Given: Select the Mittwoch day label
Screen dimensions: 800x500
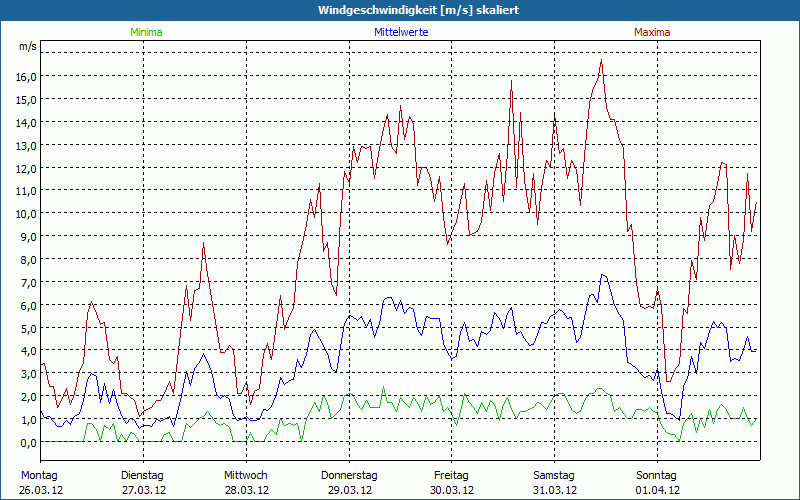Looking at the screenshot, I should [246, 475].
